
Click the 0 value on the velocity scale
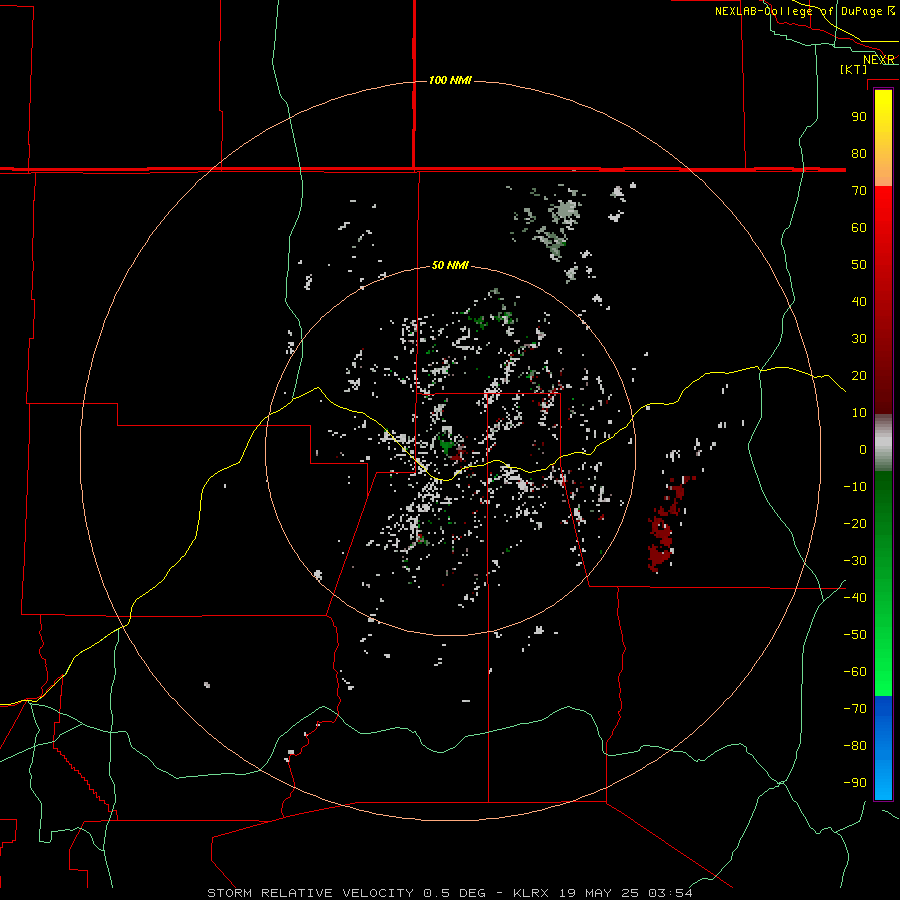(863, 449)
